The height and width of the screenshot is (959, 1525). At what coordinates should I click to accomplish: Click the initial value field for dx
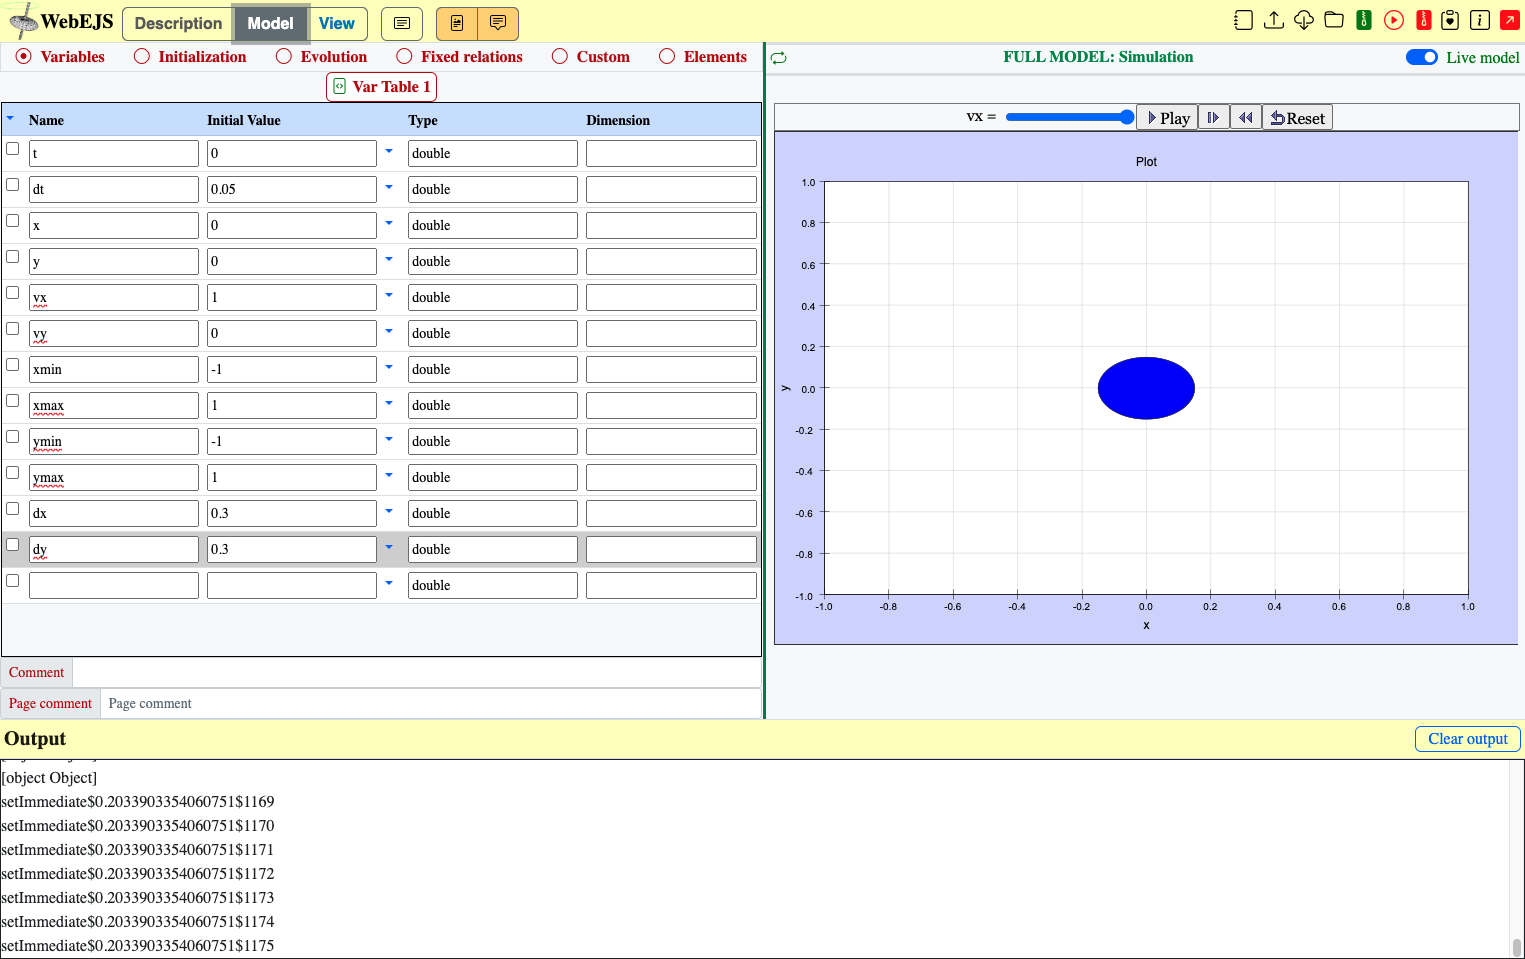292,513
